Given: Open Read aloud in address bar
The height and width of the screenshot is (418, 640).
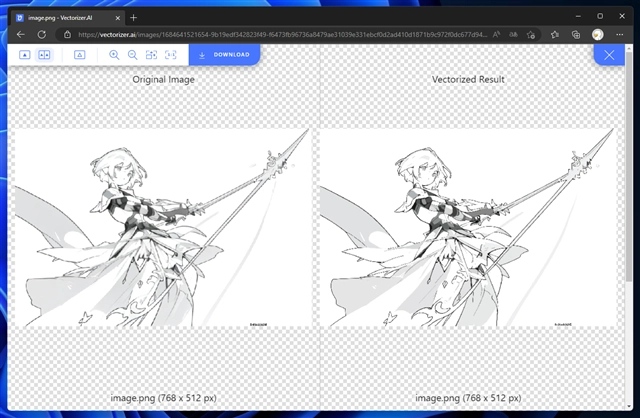Looking at the screenshot, I should click(496, 35).
